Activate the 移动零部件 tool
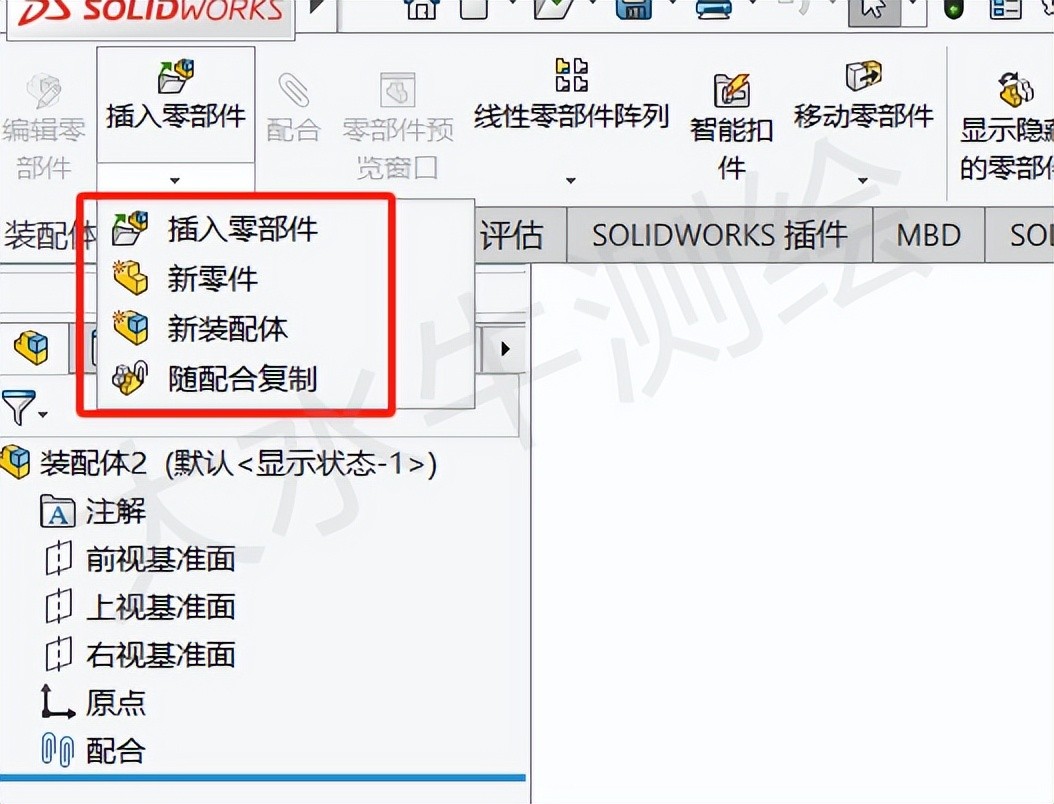Image resolution: width=1054 pixels, height=804 pixels. 863,95
